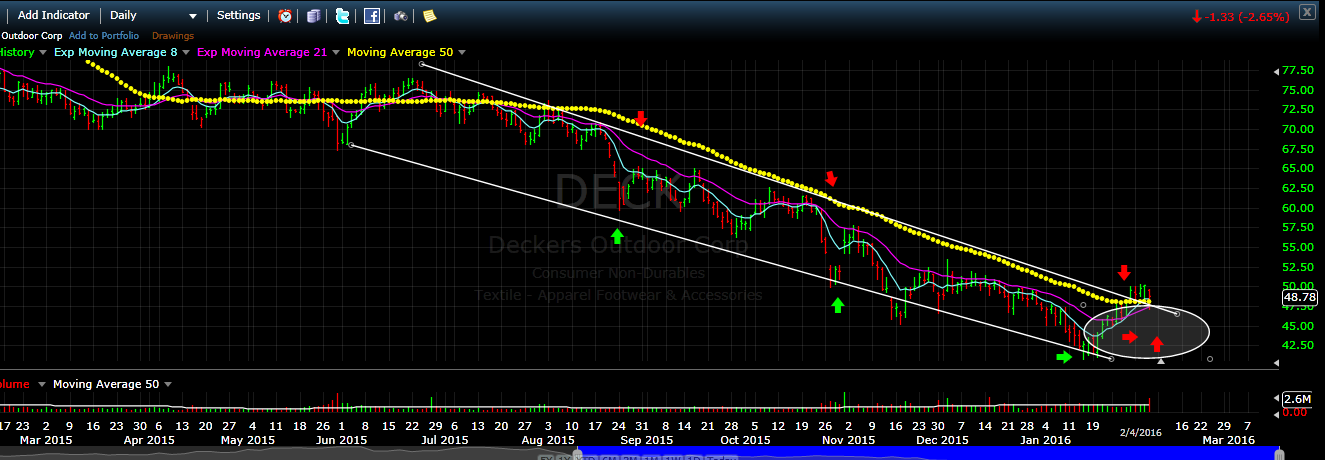Select the volume pane Moving Average 50 label

point(106,384)
